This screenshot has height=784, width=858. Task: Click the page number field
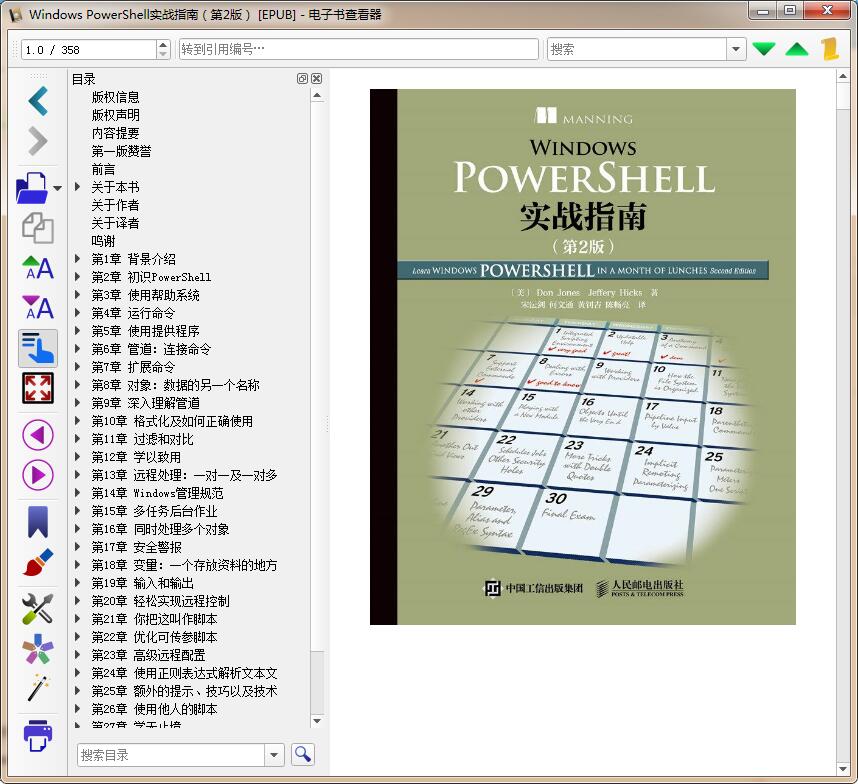pos(89,50)
